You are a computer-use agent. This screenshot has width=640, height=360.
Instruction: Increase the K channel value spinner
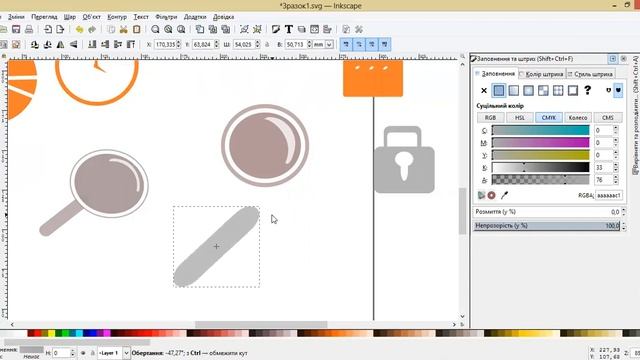616,165
